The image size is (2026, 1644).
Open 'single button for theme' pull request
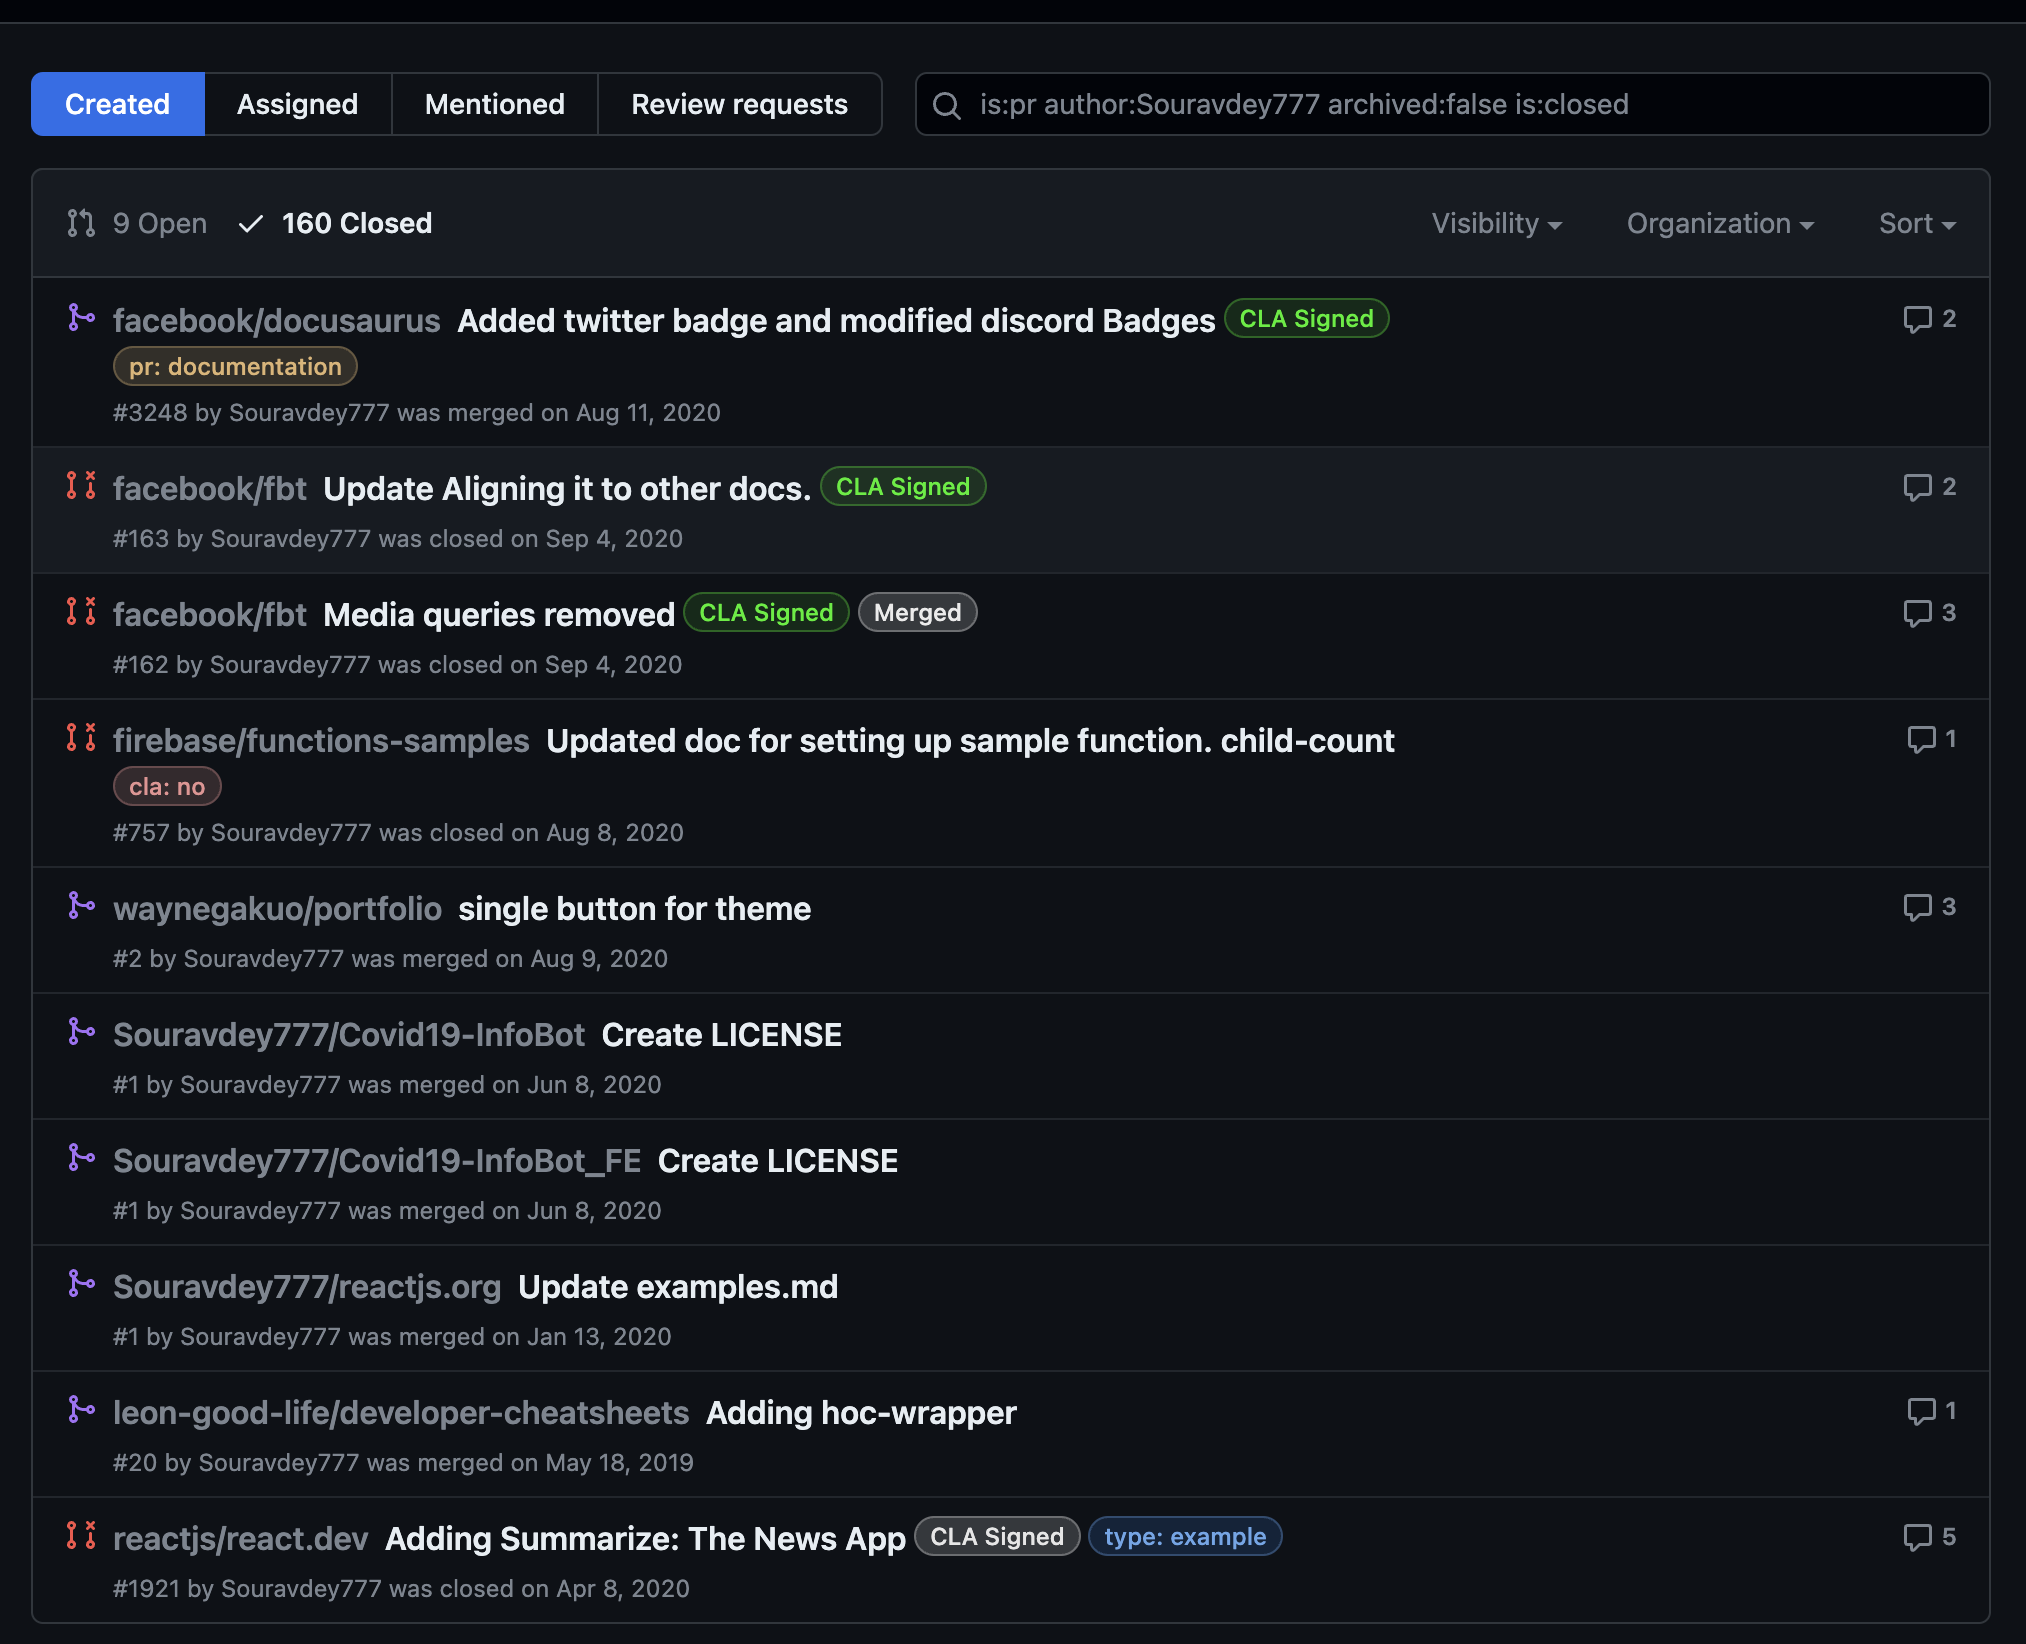[x=635, y=908]
